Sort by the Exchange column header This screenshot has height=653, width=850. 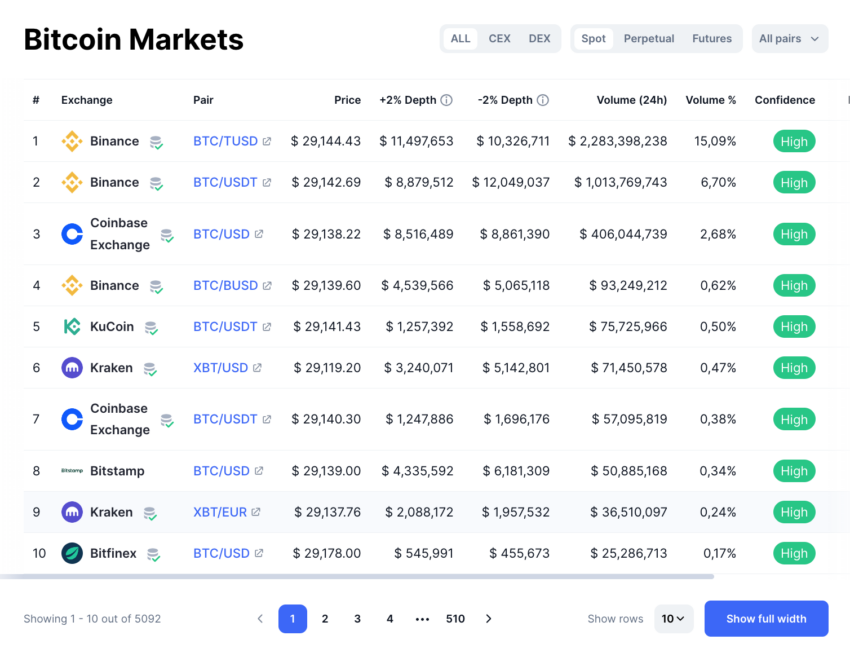(x=87, y=100)
